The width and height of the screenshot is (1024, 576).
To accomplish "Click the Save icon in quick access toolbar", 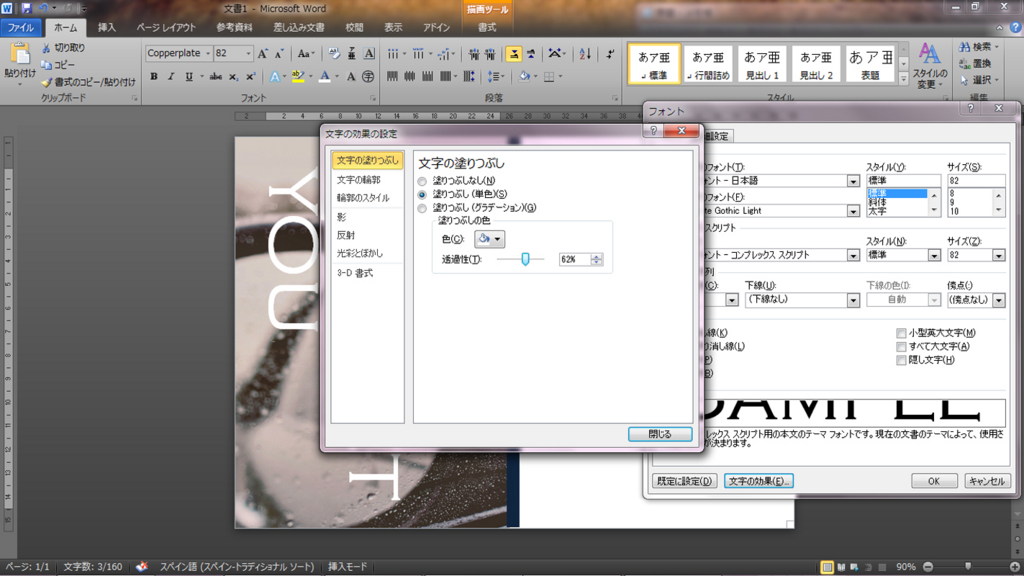I will click(26, 8).
